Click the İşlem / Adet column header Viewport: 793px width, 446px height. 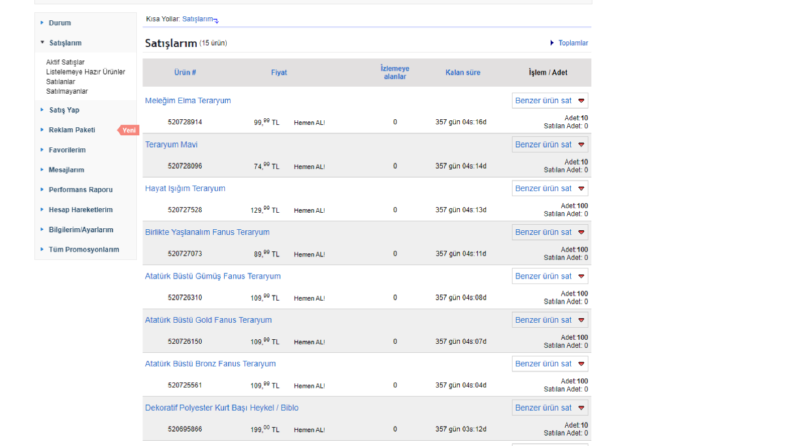(x=548, y=72)
